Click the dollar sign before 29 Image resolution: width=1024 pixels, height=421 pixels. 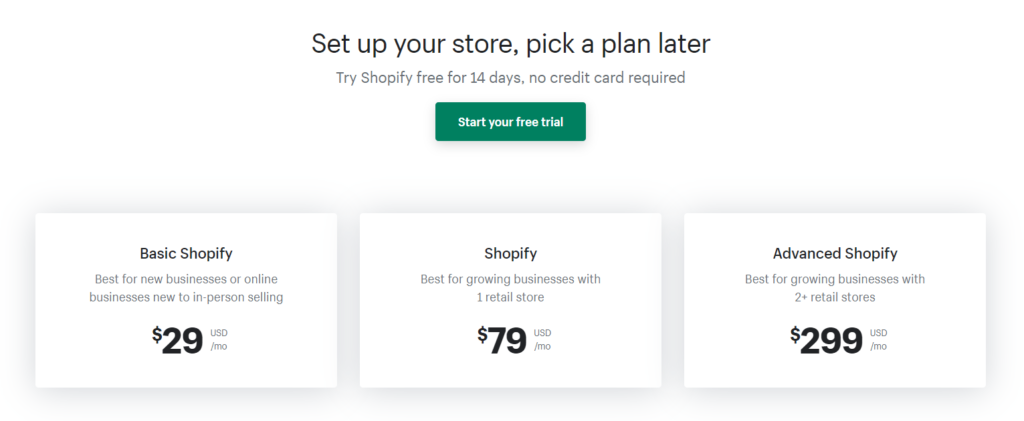157,334
